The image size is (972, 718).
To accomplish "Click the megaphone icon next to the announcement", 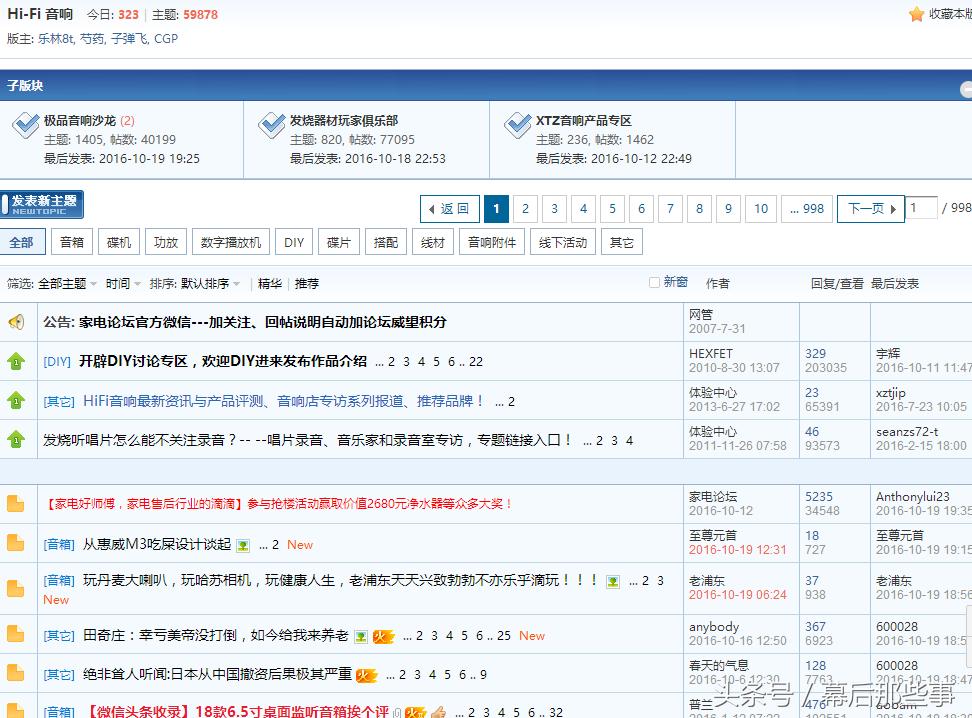I will click(18, 321).
